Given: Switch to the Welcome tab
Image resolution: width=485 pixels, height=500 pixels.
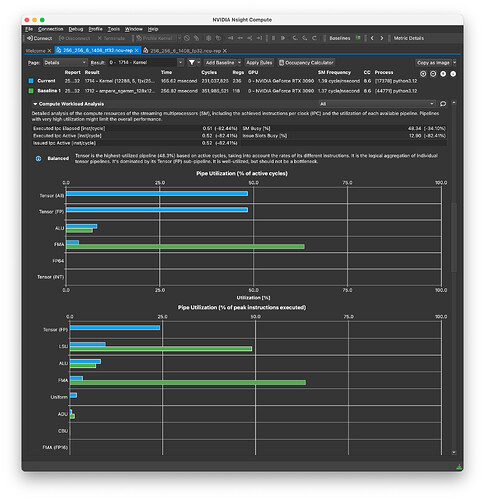Looking at the screenshot, I should pos(36,51).
